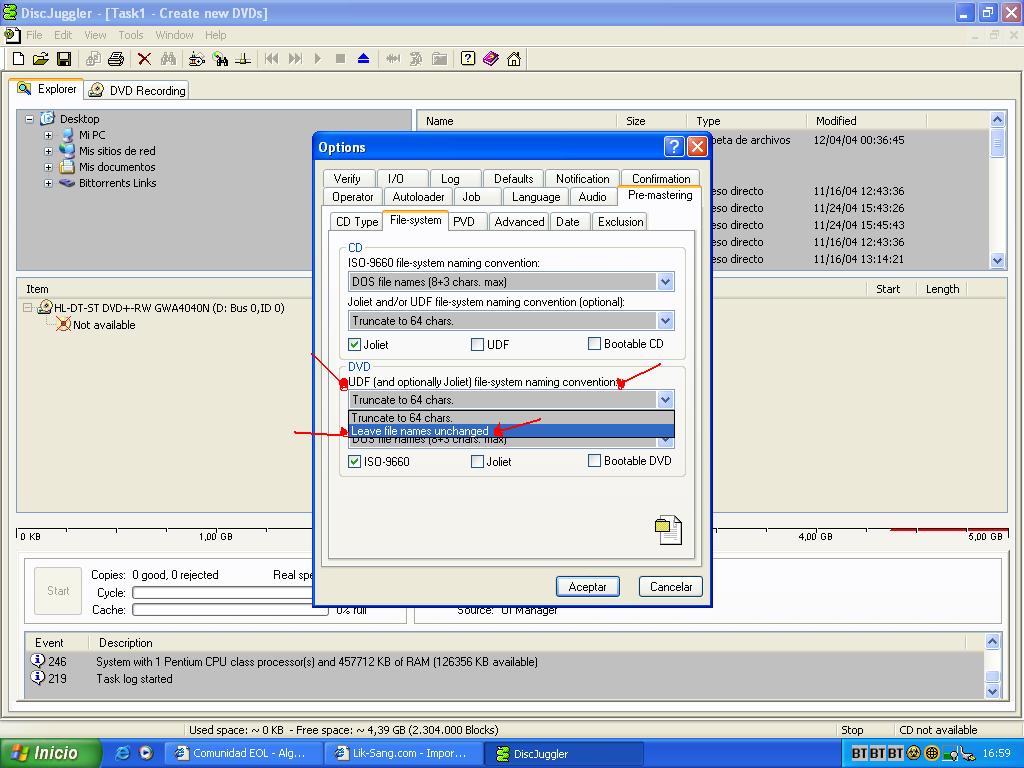The width and height of the screenshot is (1024, 768).
Task: Open the ISO-9660 naming convention dropdown for CD
Action: [665, 282]
